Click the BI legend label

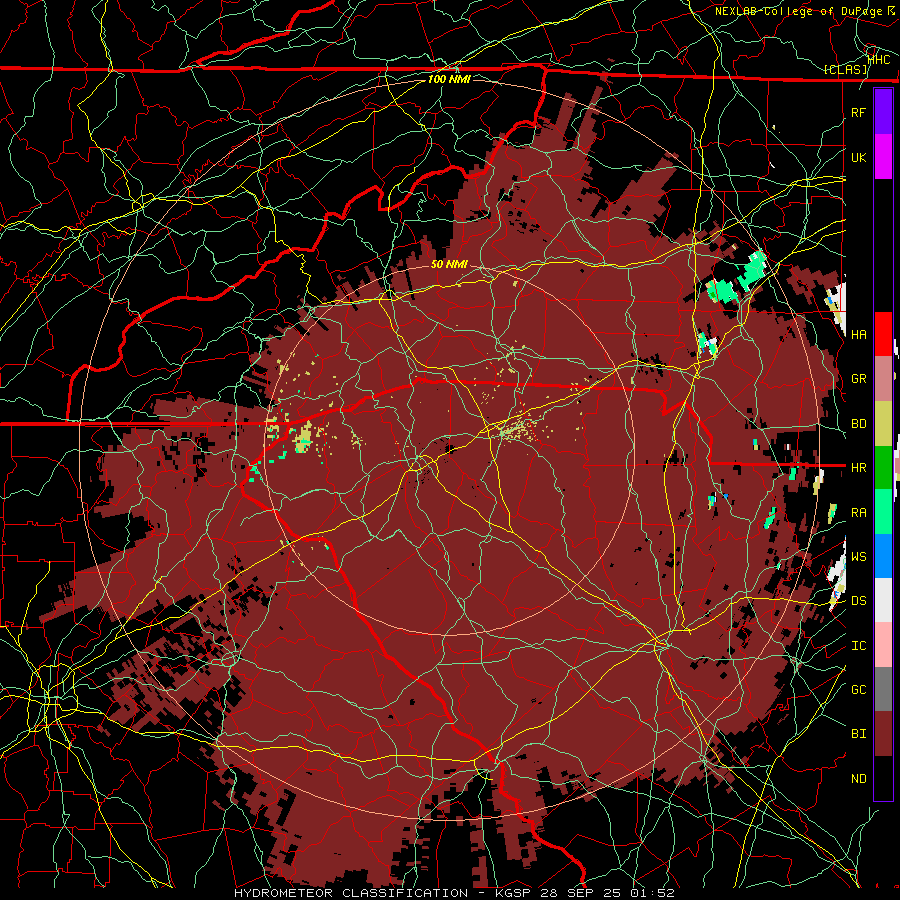pos(858,734)
